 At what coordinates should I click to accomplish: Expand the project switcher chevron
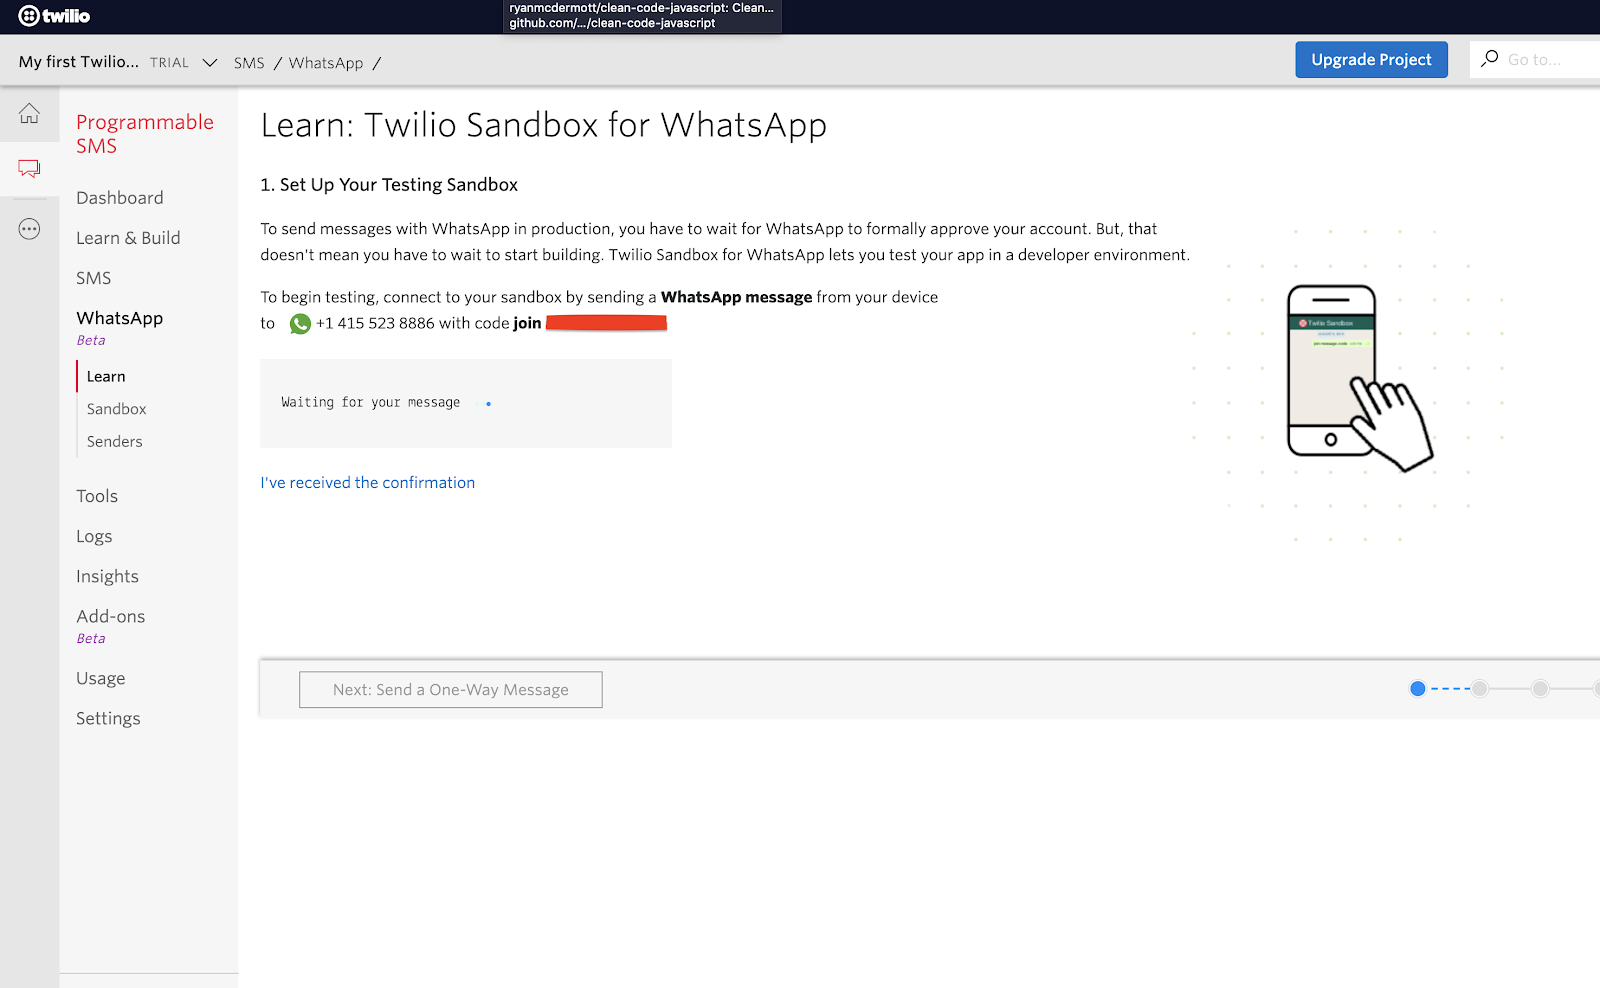[x=210, y=63]
